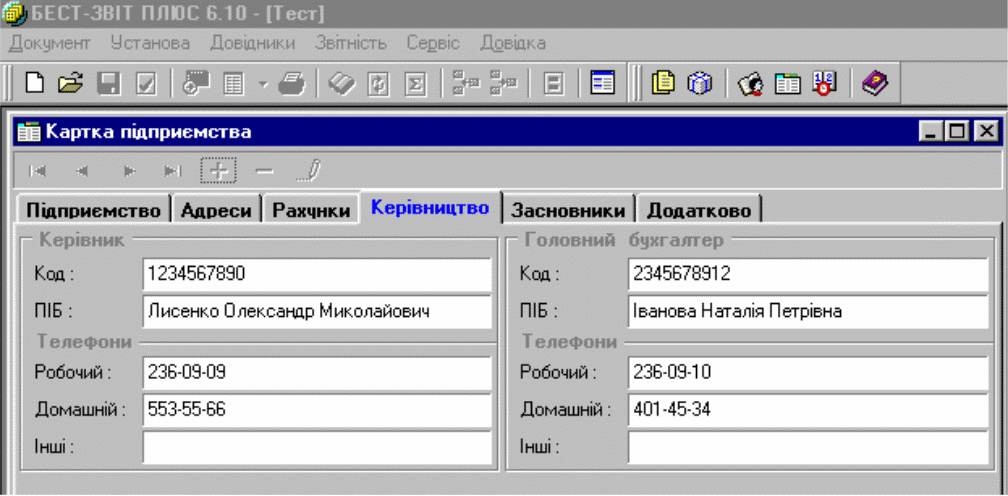Click the Sigma sum toolbar icon
The image size is (1008, 496).
click(x=415, y=84)
